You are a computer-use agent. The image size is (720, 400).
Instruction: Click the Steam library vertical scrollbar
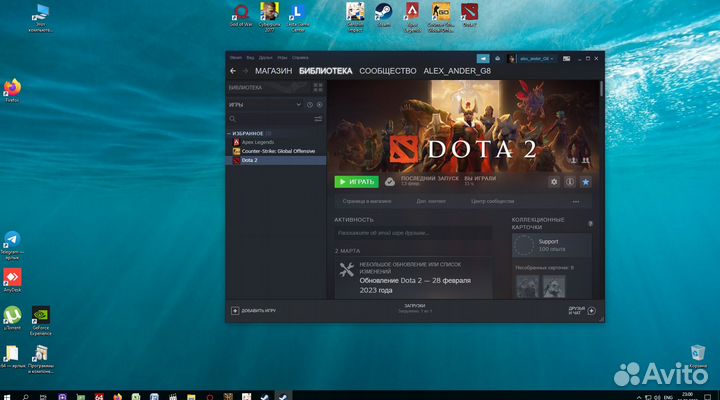point(601,89)
